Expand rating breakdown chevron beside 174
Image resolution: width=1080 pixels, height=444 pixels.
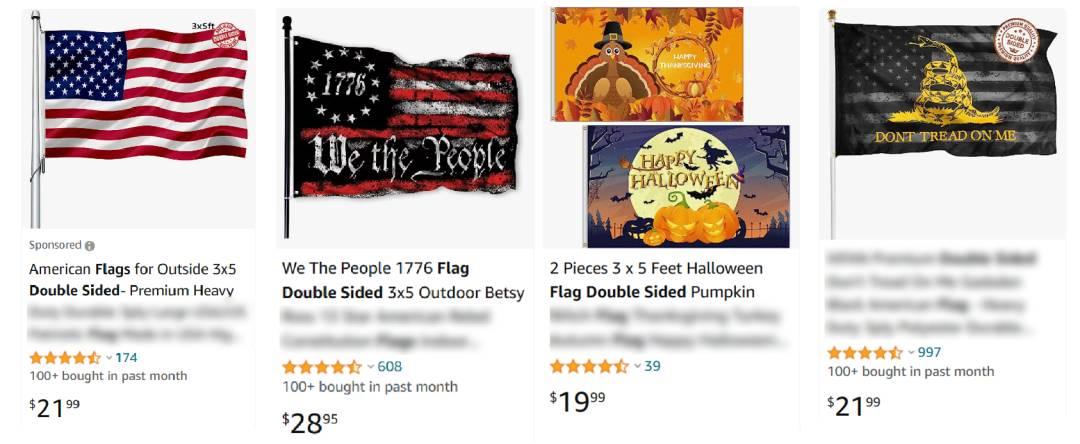[x=109, y=358]
